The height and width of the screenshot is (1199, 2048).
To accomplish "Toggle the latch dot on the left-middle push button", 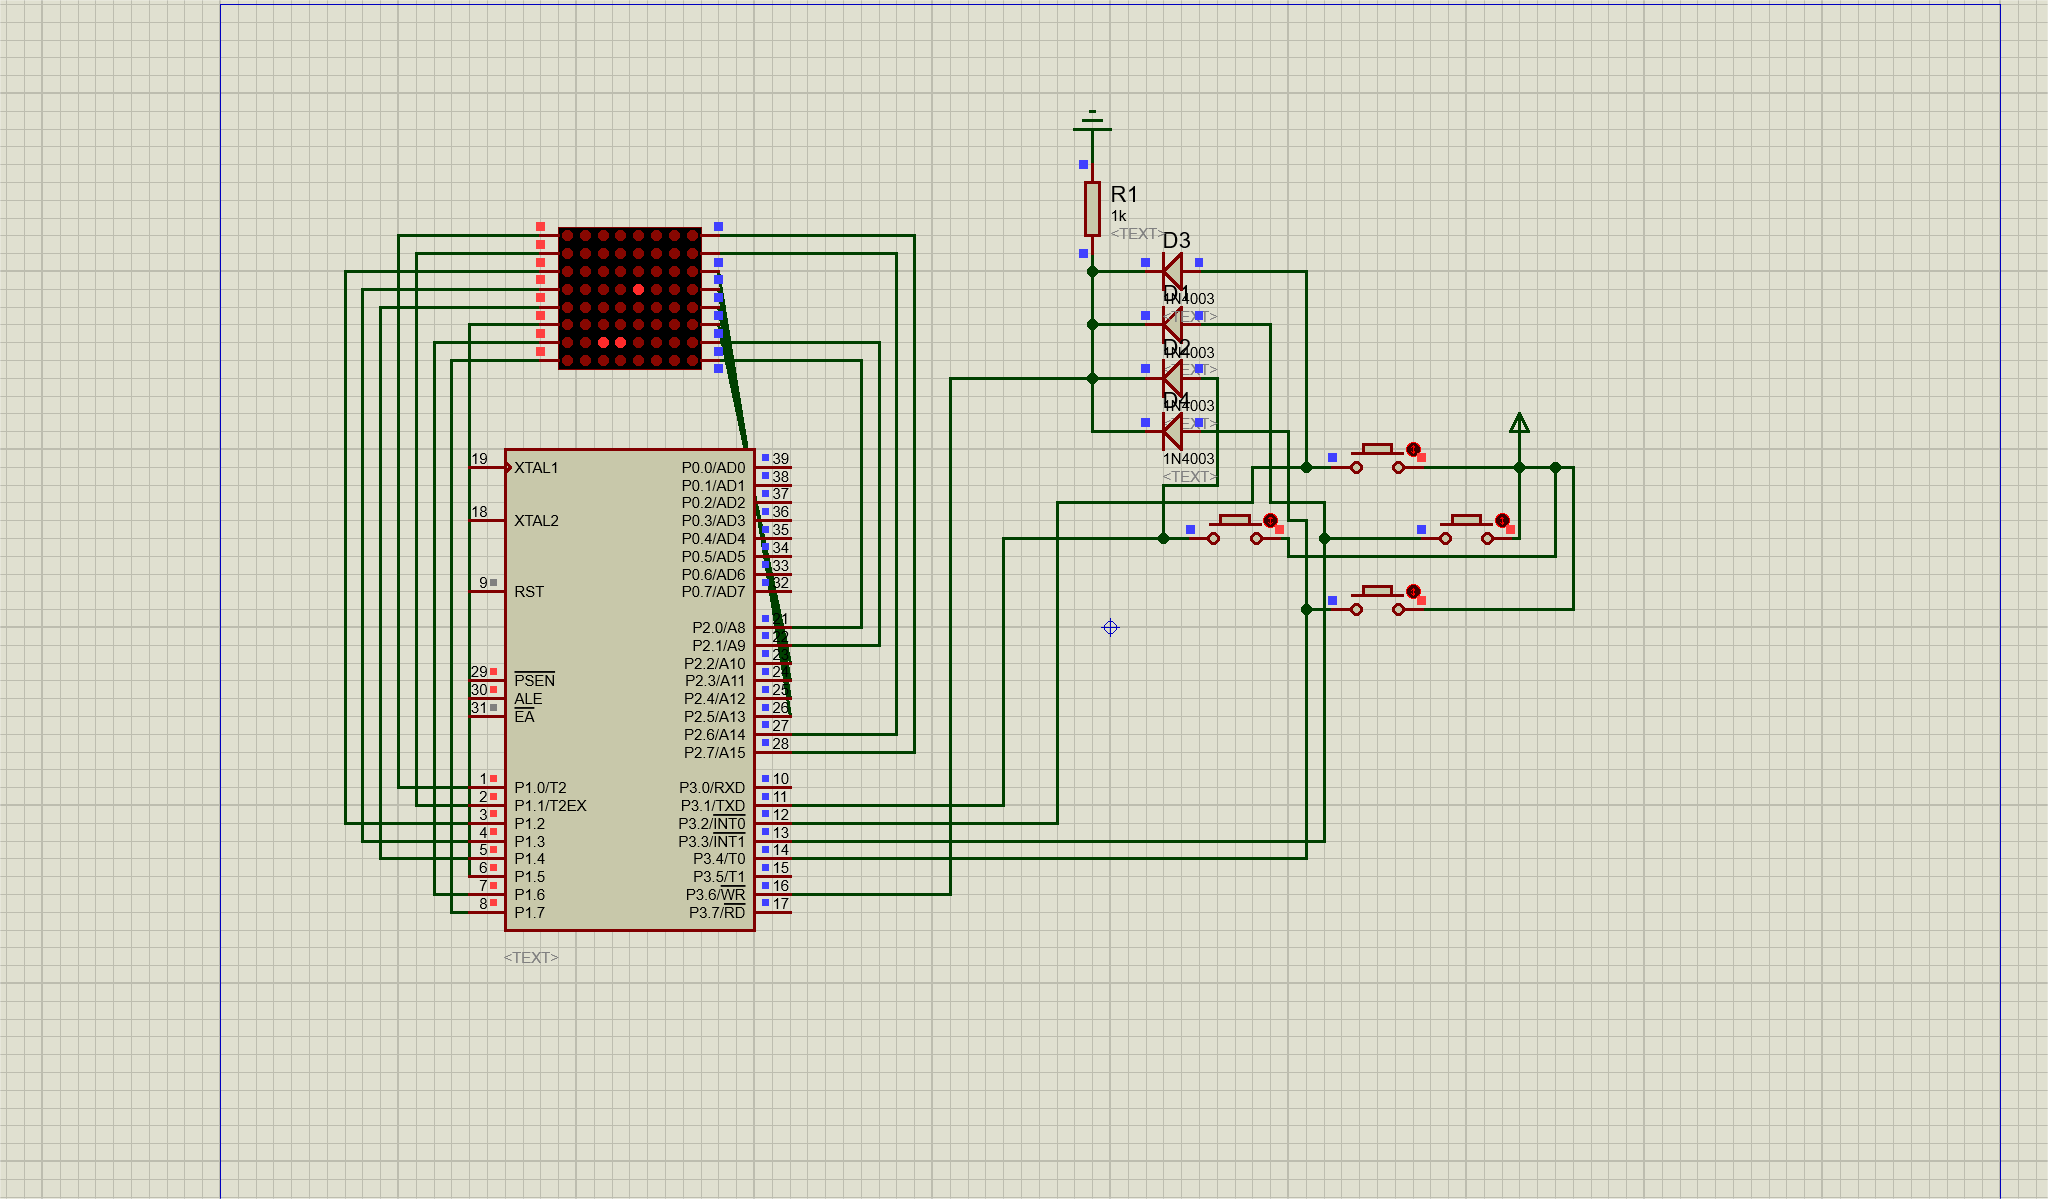I will click(x=1270, y=520).
